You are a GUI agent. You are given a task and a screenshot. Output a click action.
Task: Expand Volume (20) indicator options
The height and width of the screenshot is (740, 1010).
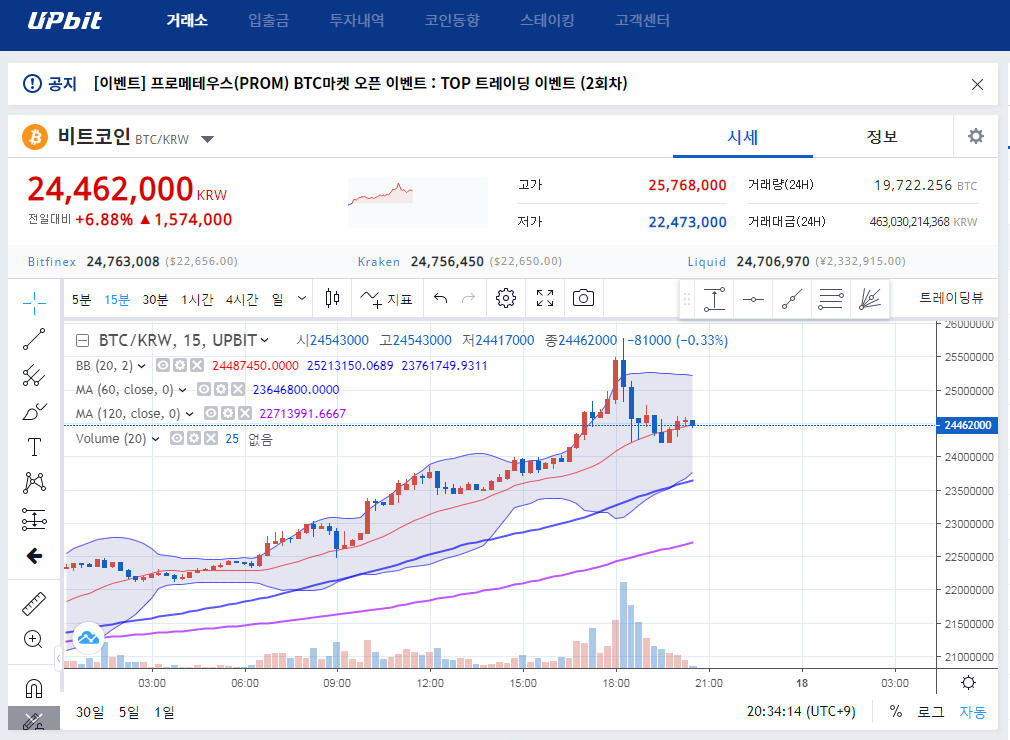click(x=155, y=439)
